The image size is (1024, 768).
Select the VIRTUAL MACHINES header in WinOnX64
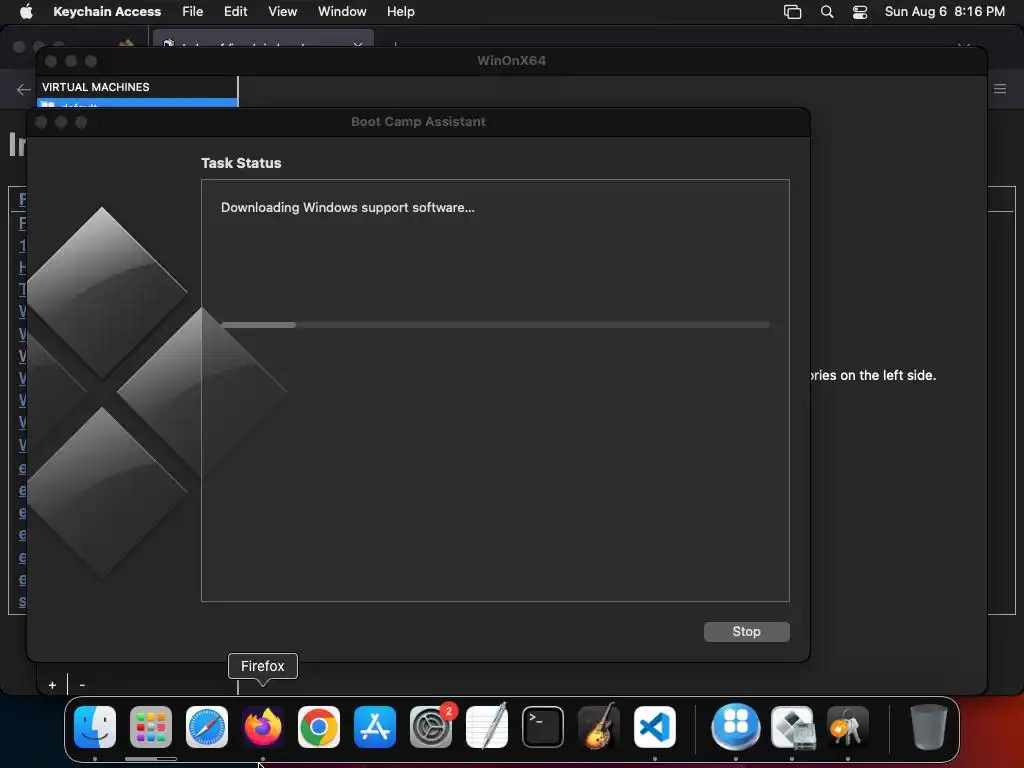pyautogui.click(x=95, y=87)
